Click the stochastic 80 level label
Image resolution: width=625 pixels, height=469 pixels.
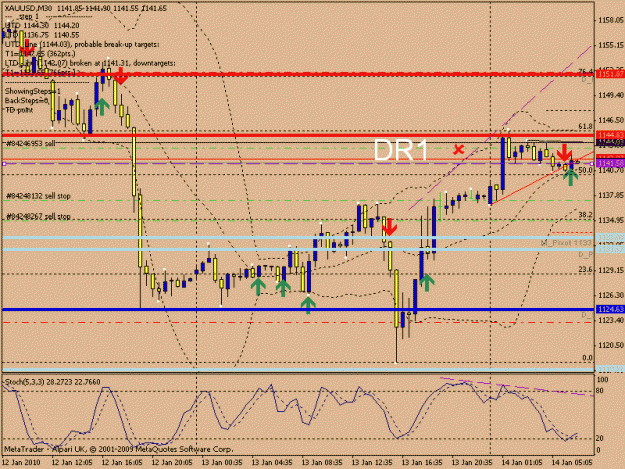tap(599, 391)
